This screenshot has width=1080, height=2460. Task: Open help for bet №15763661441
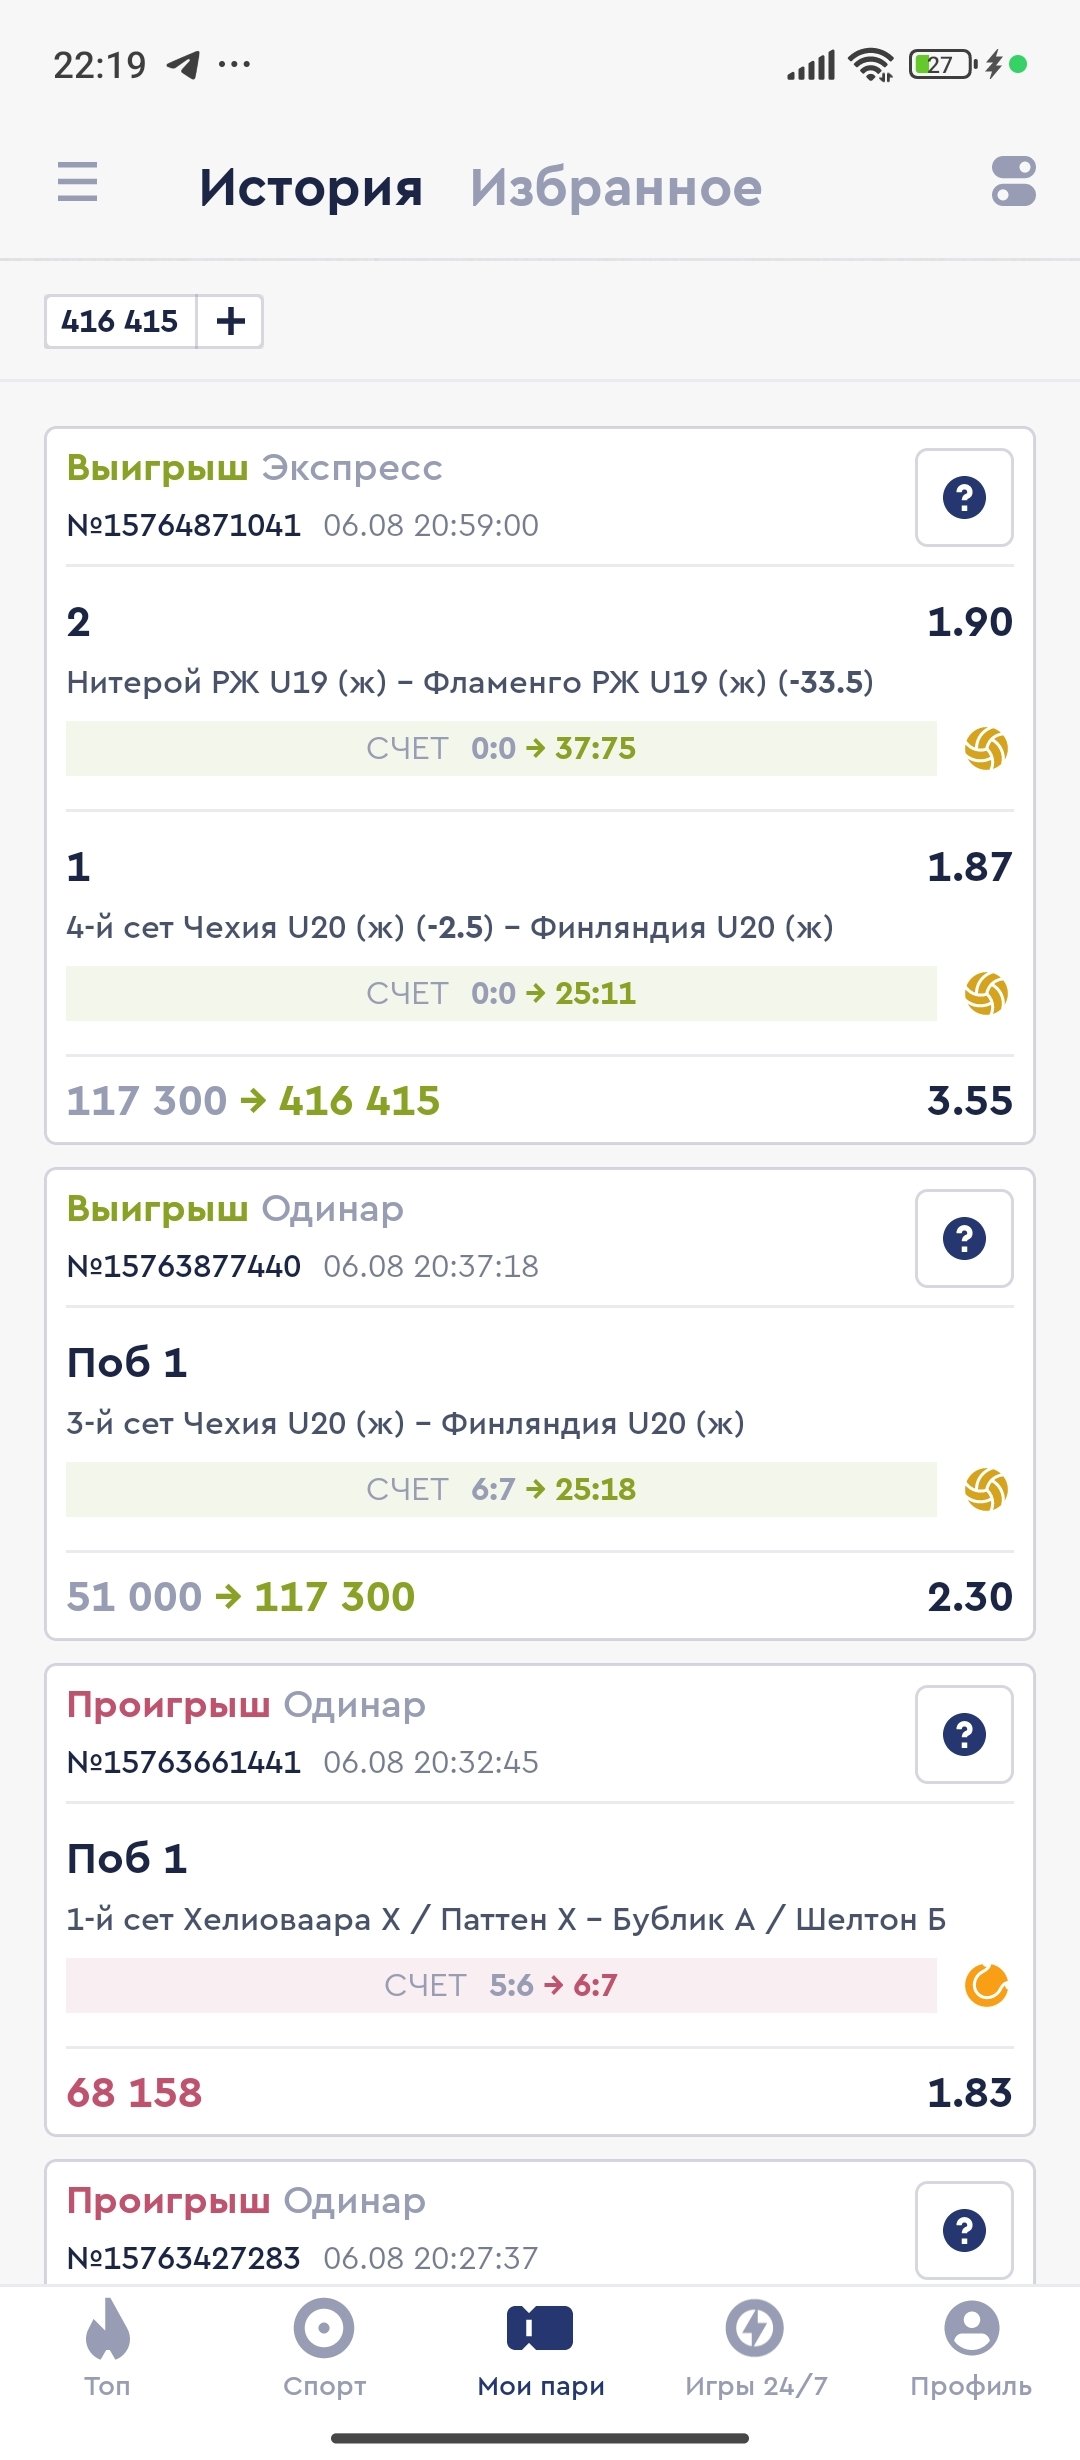(x=964, y=1735)
